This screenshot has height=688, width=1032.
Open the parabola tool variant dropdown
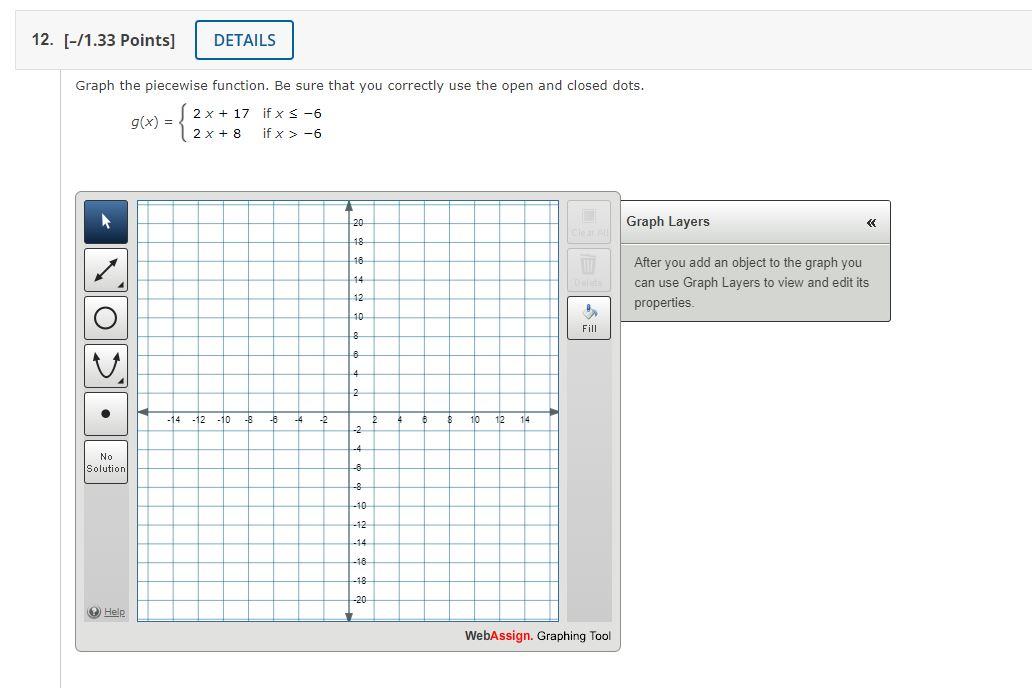(120, 379)
